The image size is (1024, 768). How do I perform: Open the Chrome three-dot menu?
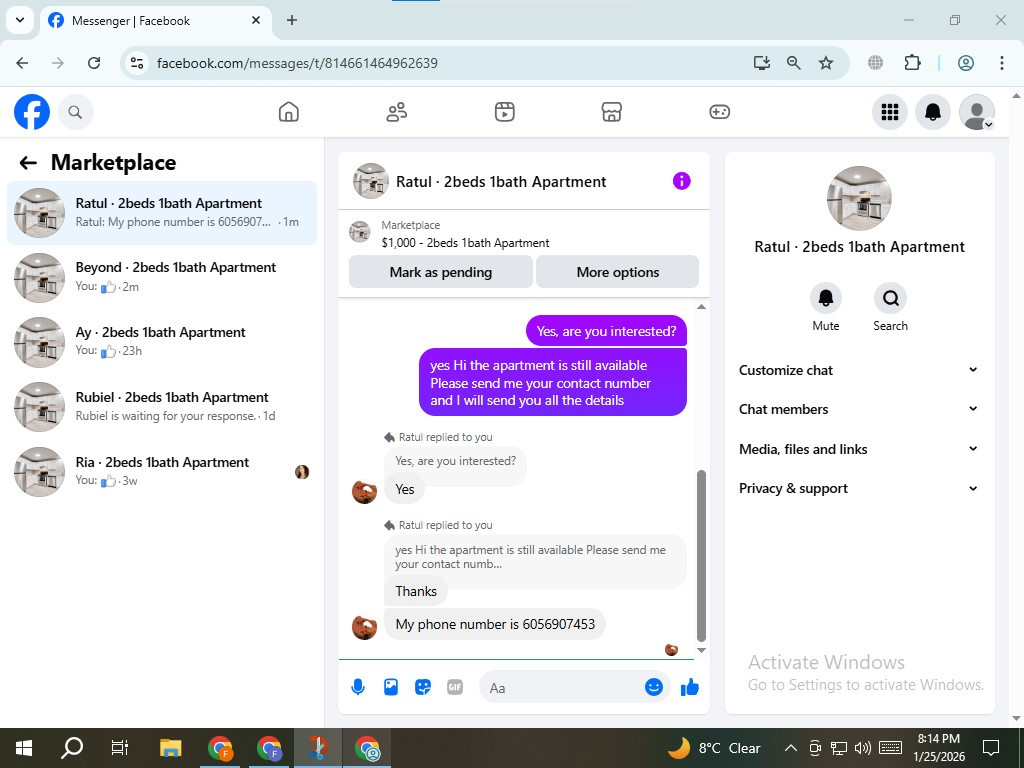[x=1002, y=63]
